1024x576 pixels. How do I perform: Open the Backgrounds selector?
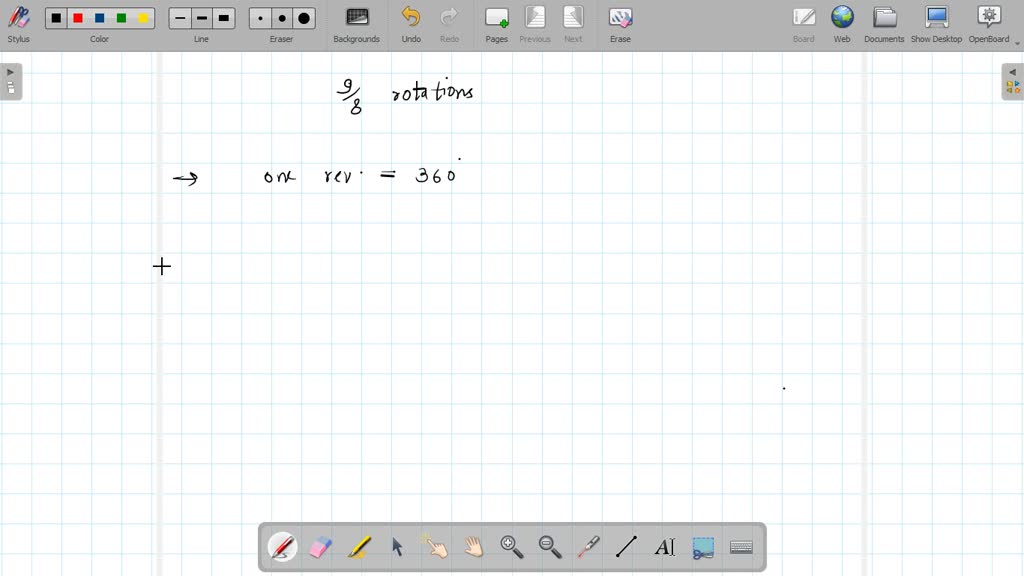356,22
